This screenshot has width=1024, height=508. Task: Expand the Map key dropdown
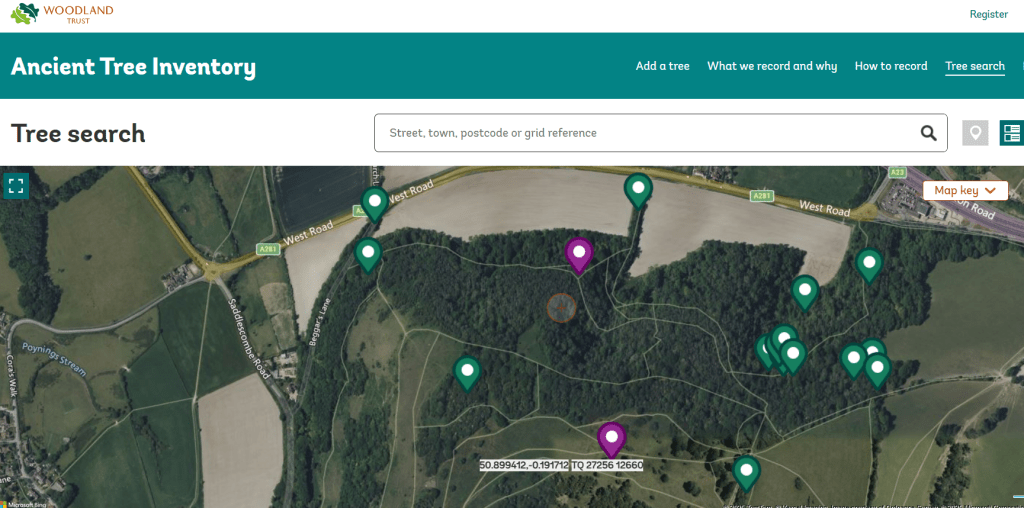(965, 190)
